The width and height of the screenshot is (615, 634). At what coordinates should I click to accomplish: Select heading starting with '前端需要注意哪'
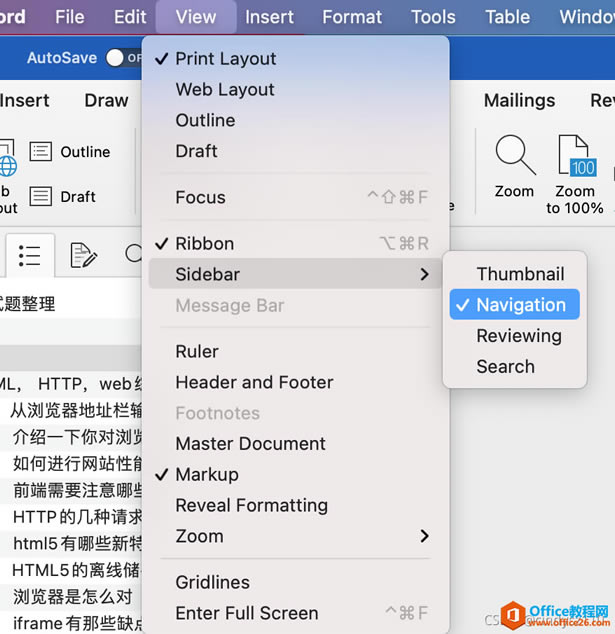(x=71, y=490)
